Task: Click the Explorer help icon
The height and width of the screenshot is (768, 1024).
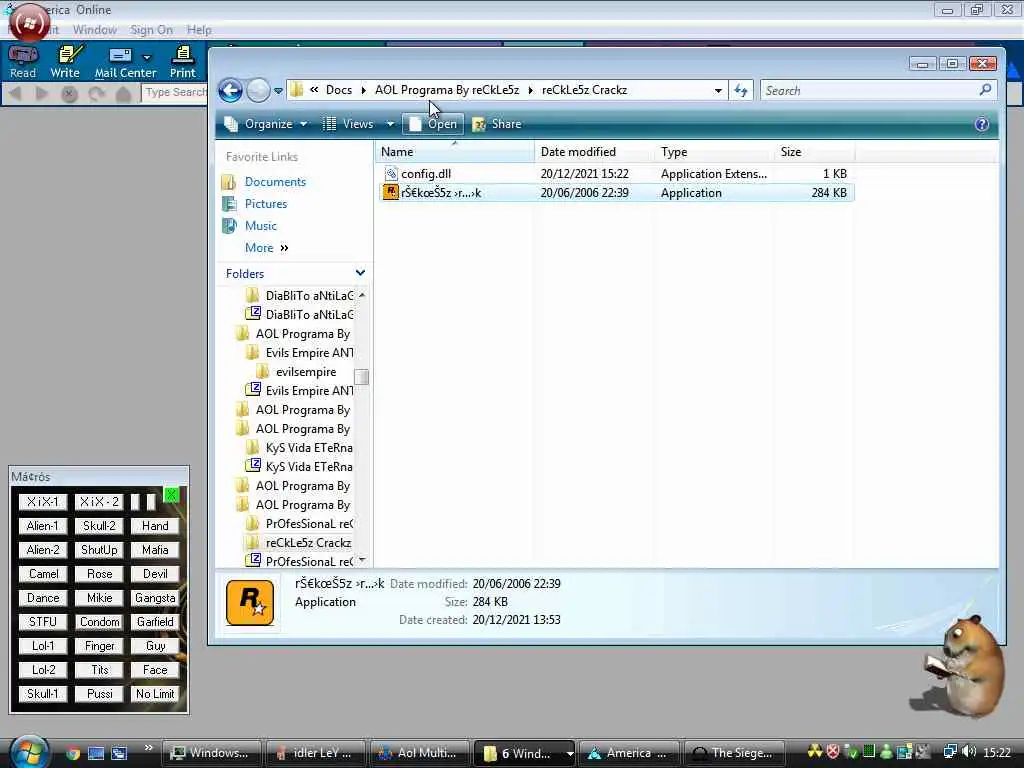Action: [x=982, y=124]
